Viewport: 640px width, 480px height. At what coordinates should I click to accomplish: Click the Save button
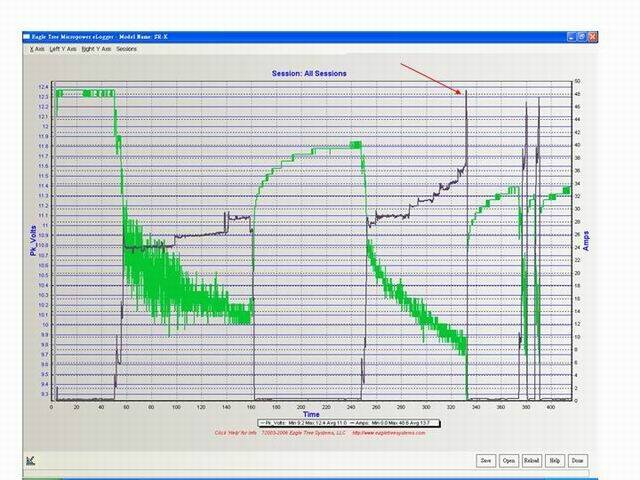point(486,460)
